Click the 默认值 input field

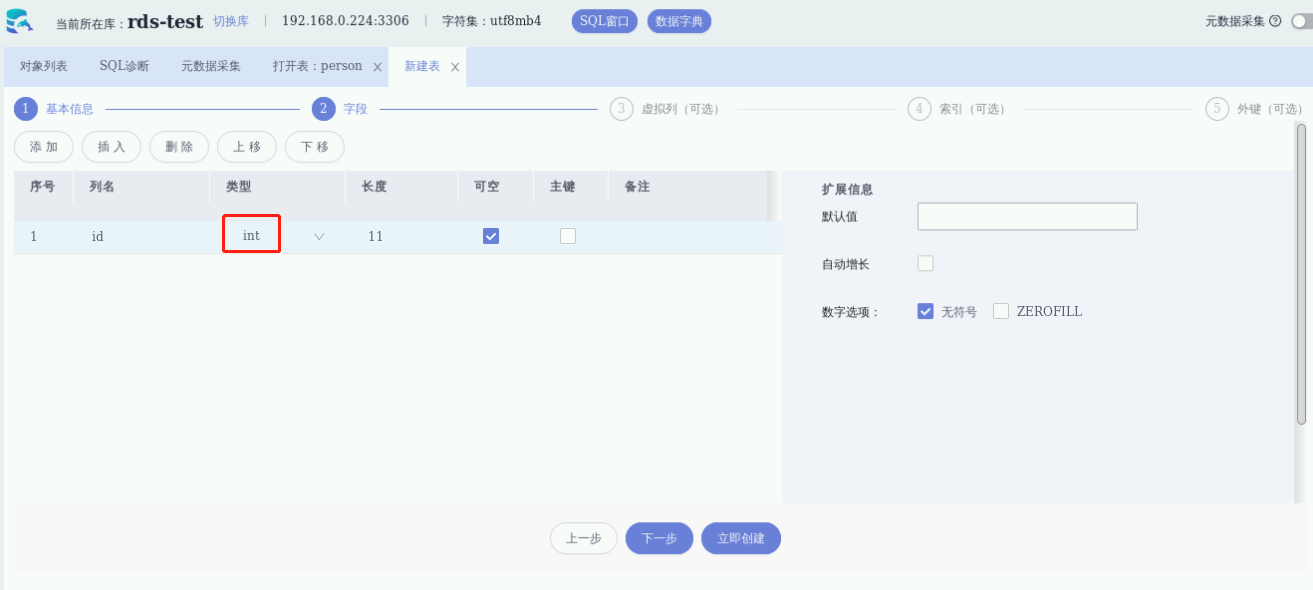tap(1027, 217)
